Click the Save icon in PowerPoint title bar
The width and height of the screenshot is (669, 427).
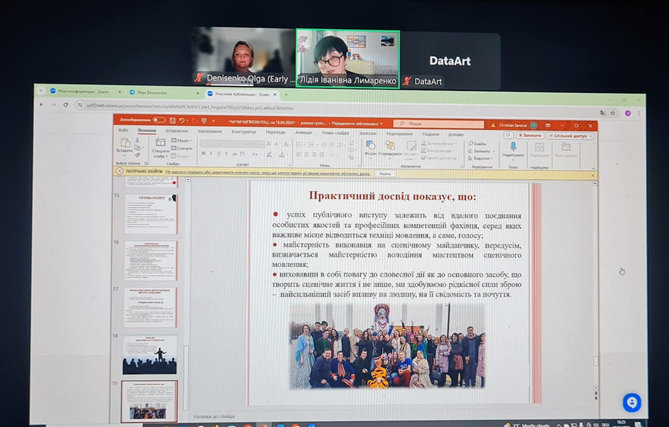click(x=172, y=121)
